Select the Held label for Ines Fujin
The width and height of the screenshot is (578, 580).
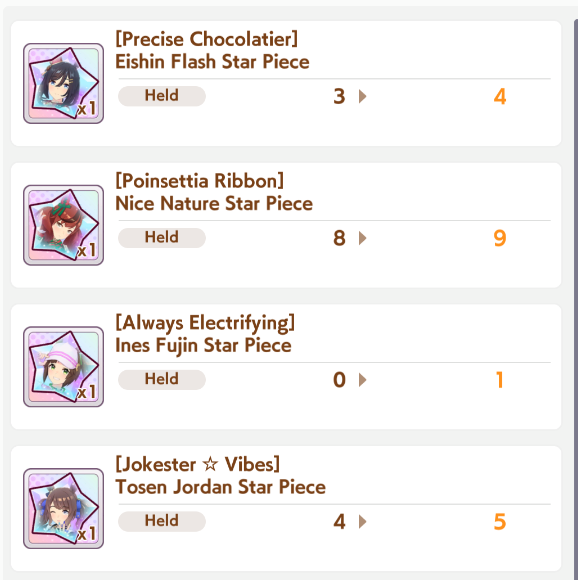[x=162, y=379]
